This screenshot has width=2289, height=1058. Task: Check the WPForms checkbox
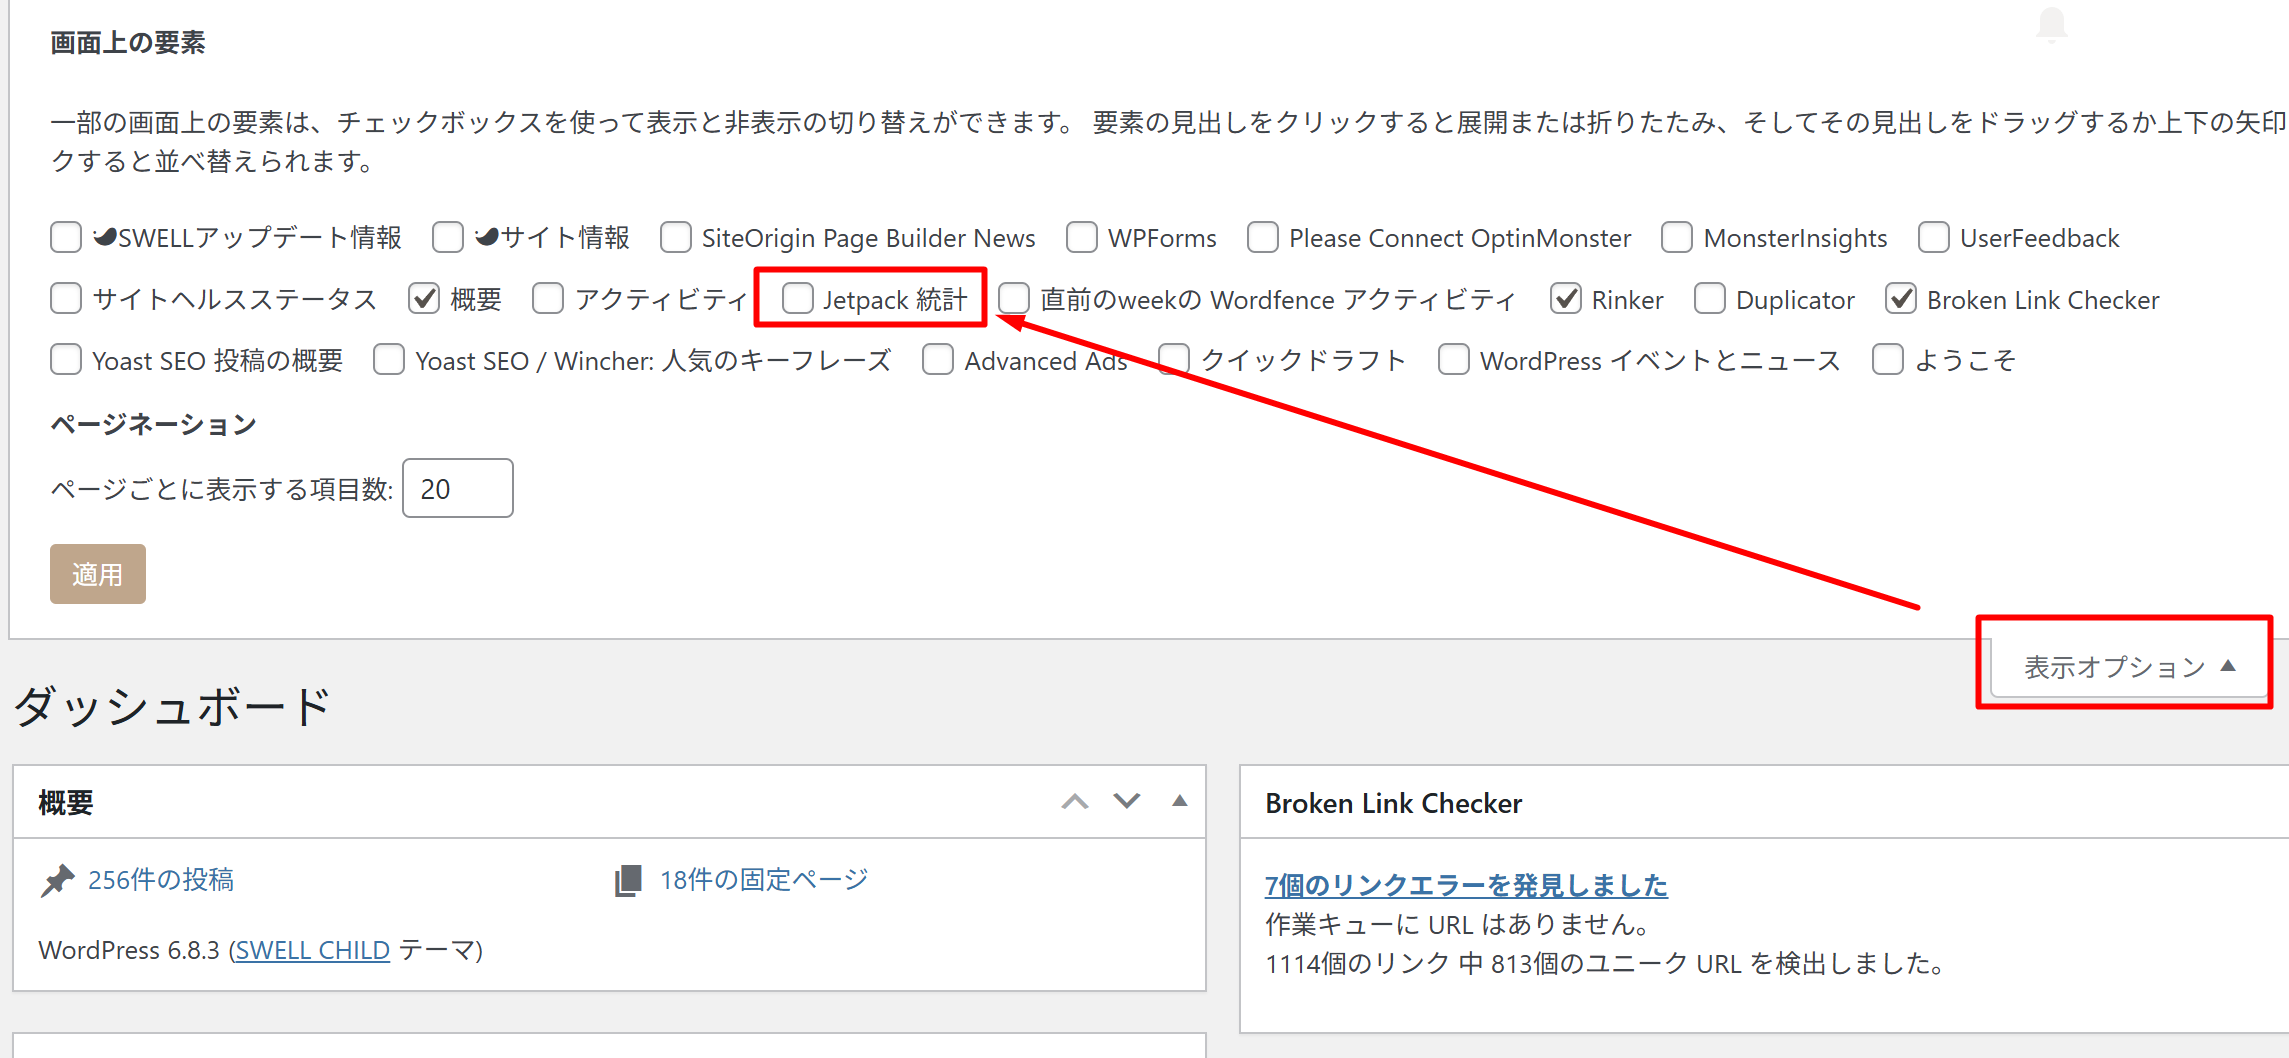(x=1082, y=238)
